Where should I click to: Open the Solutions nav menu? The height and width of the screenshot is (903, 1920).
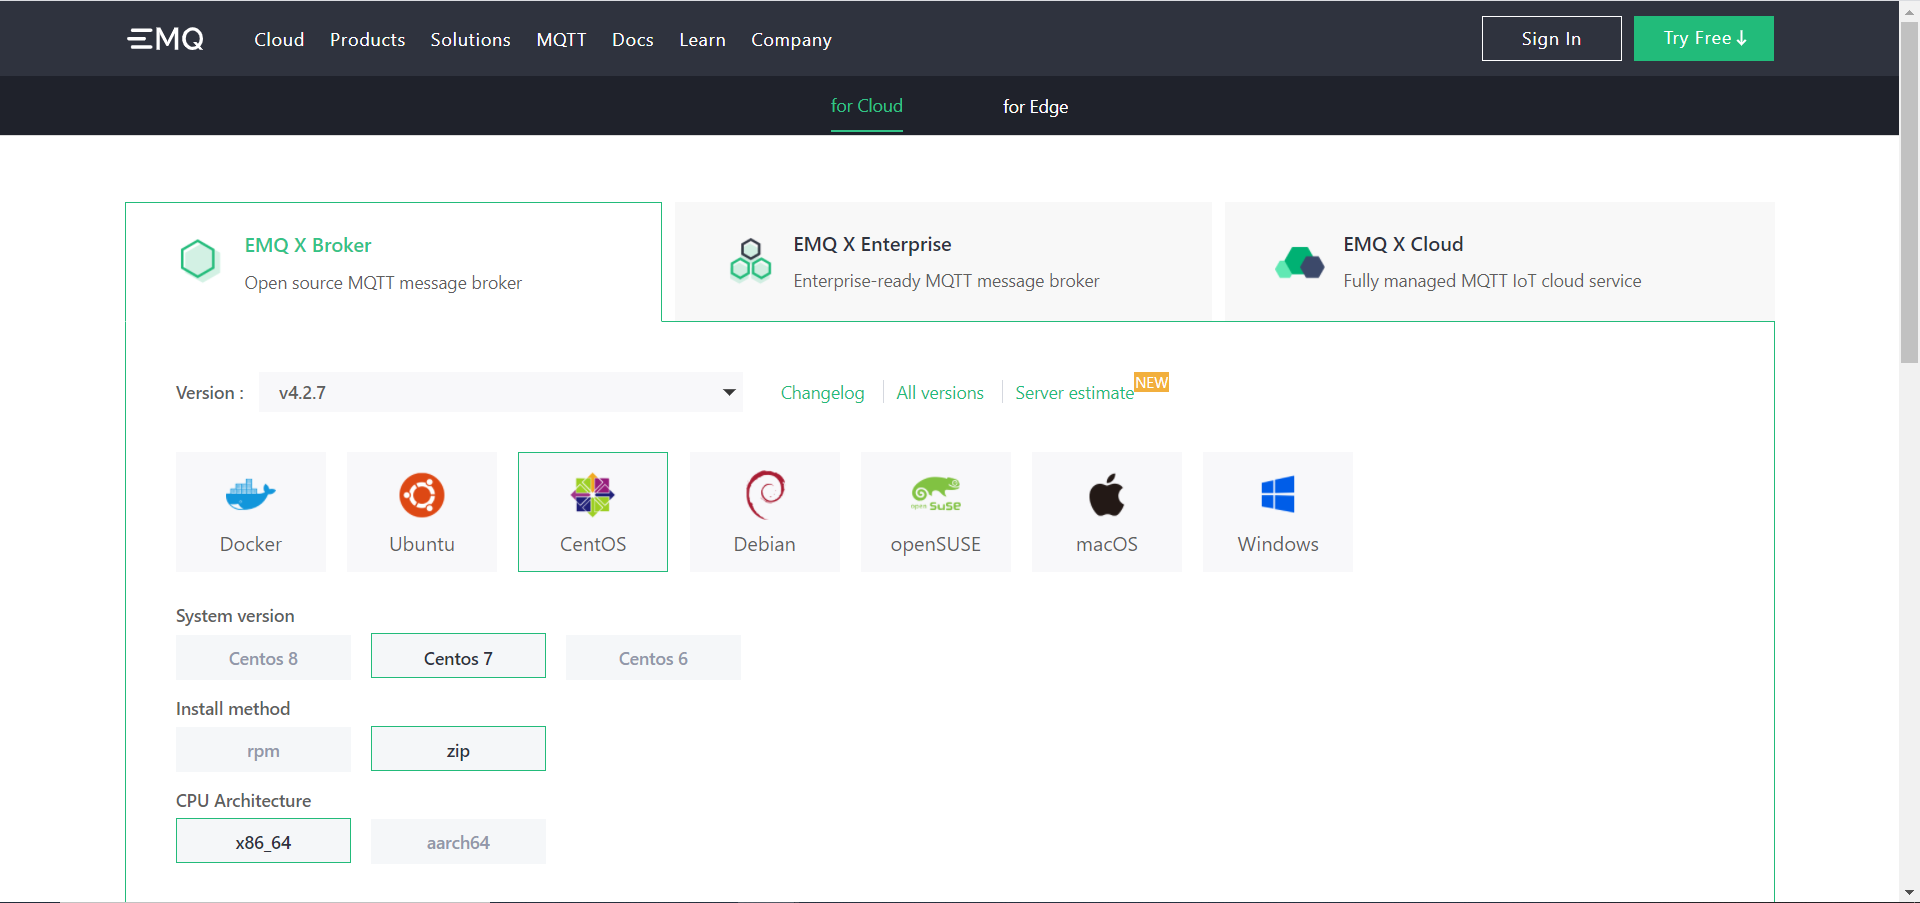click(x=470, y=40)
